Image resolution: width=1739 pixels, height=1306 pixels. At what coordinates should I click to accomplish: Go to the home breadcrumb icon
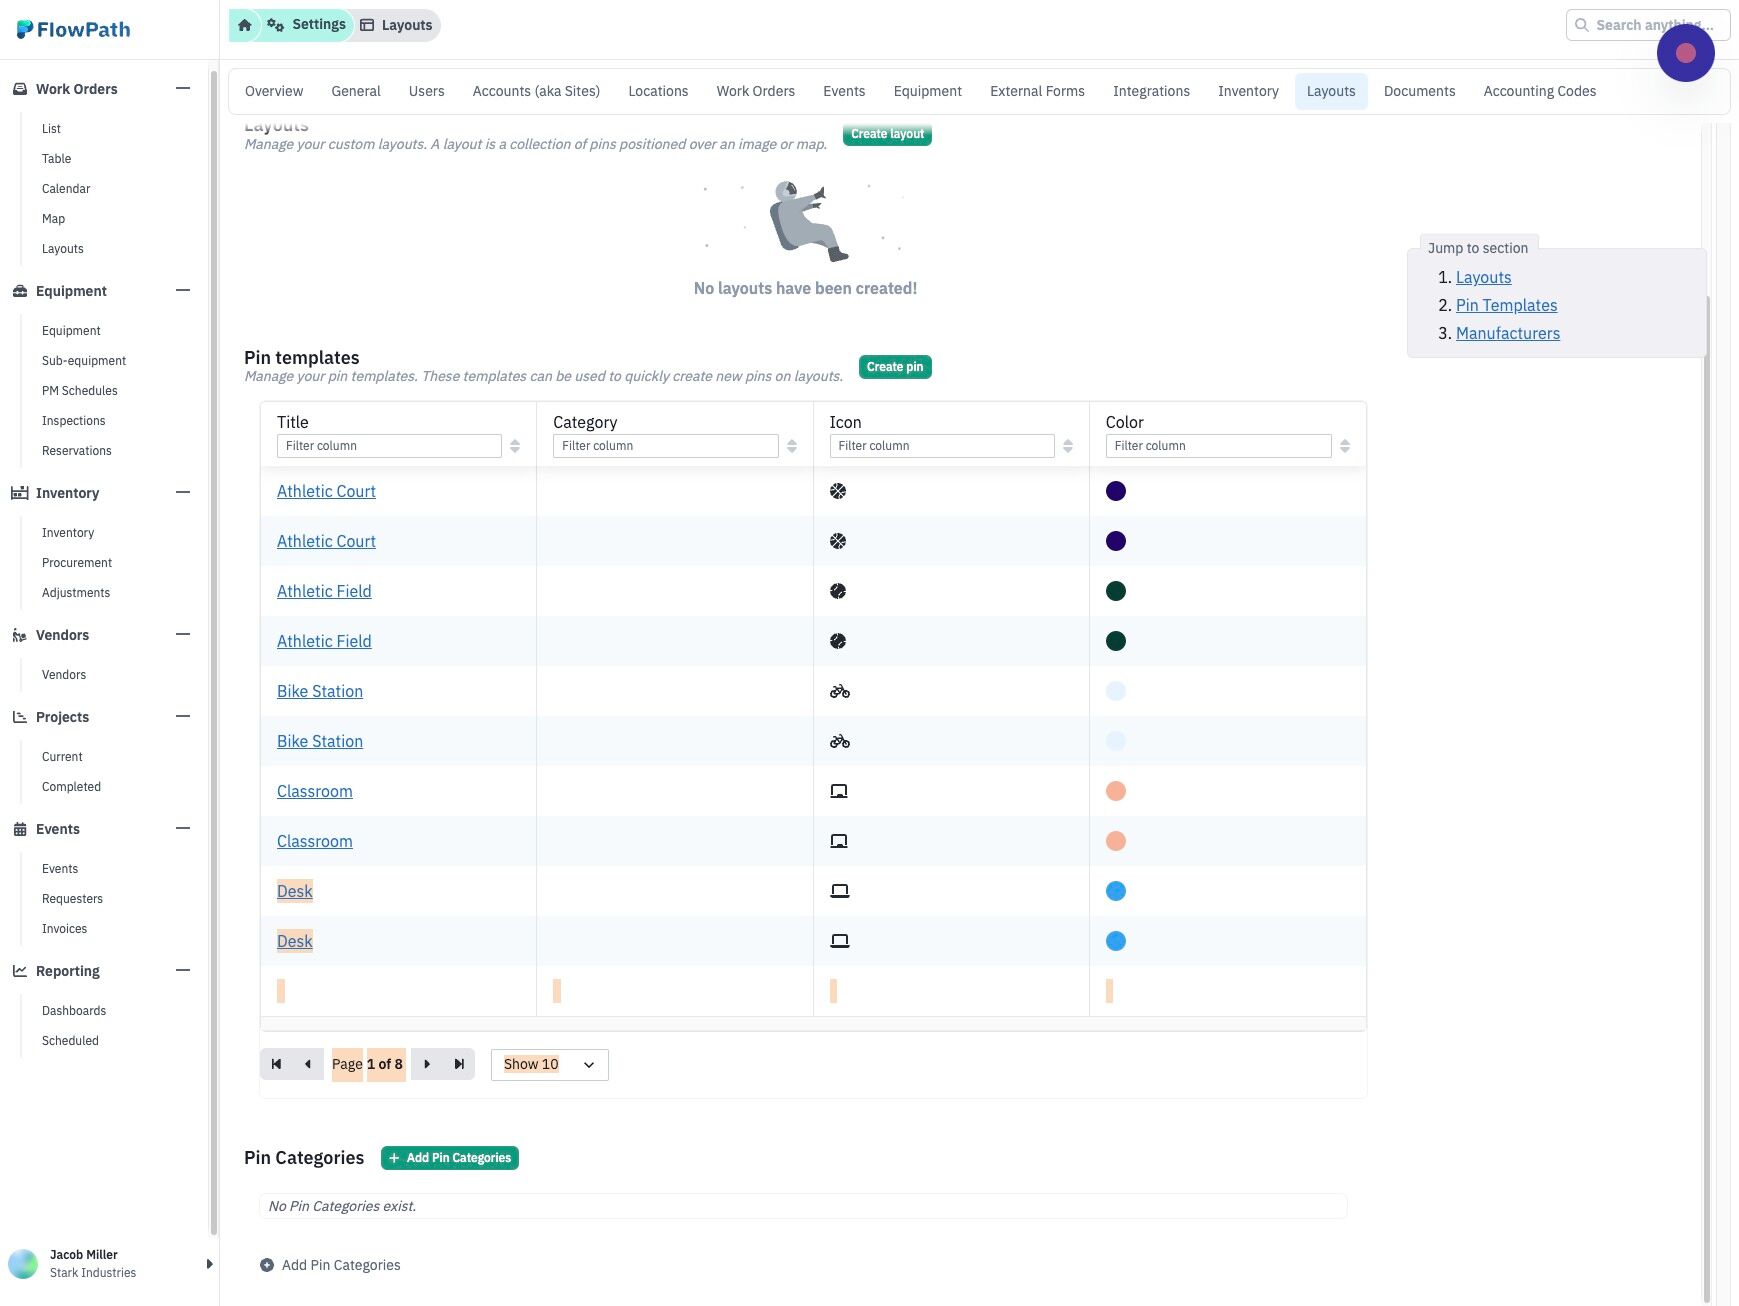(x=244, y=25)
